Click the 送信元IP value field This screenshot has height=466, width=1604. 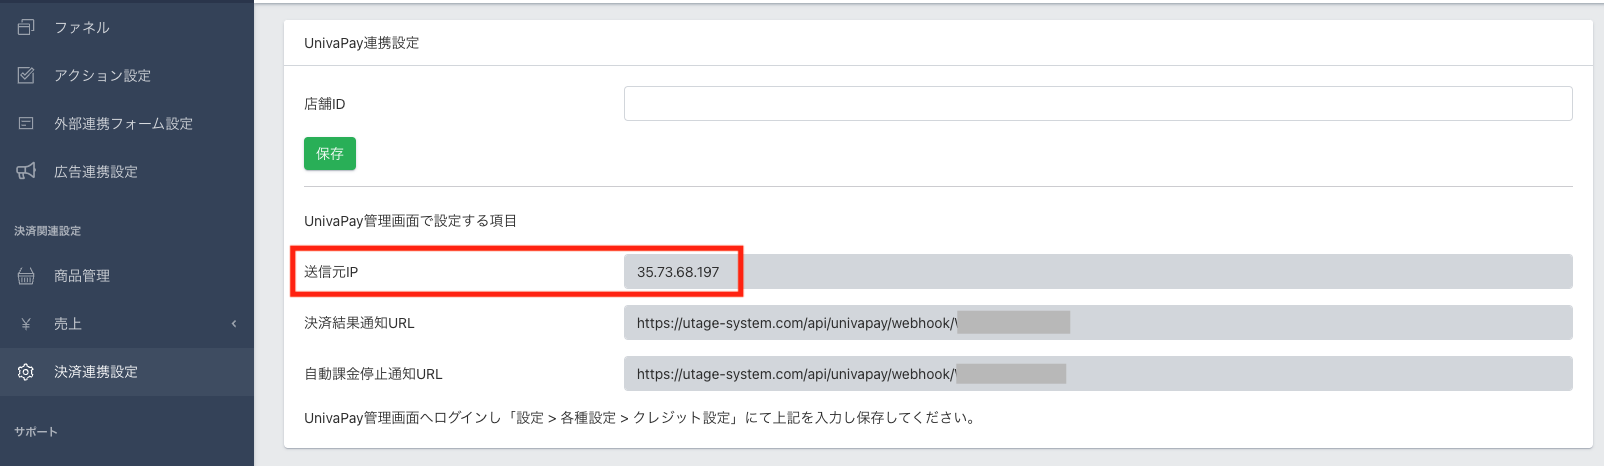pos(1097,272)
